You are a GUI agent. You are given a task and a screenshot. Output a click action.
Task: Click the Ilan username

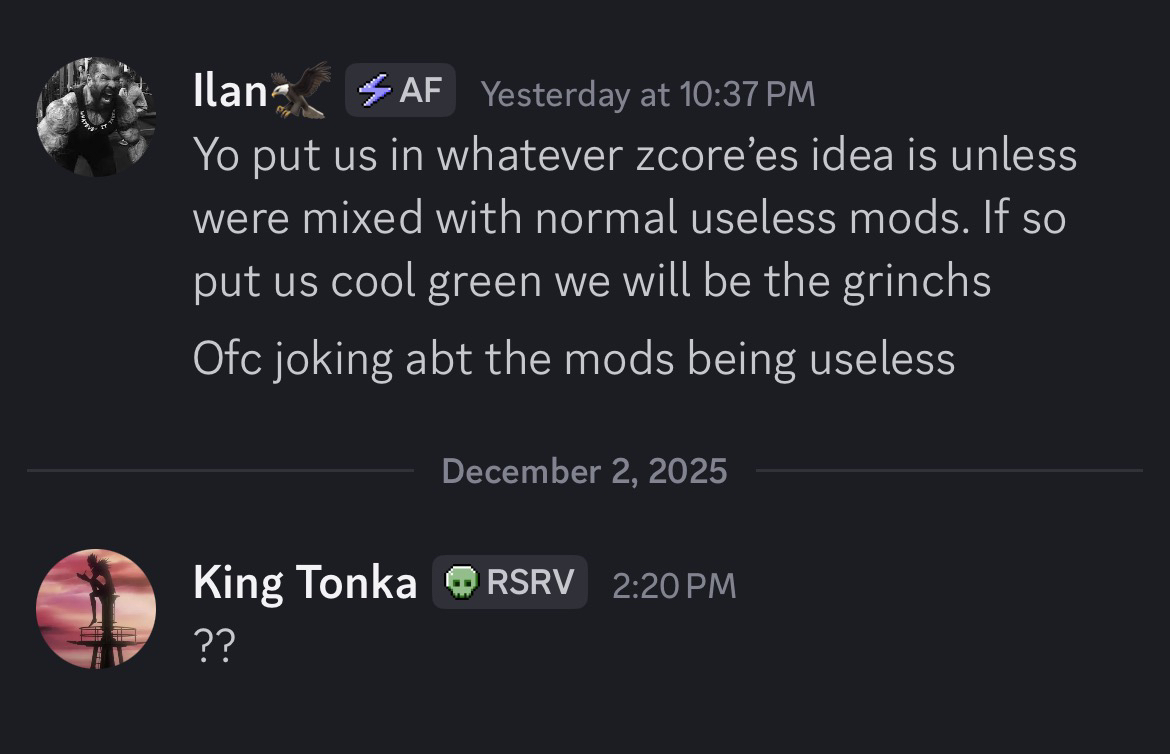coord(229,93)
